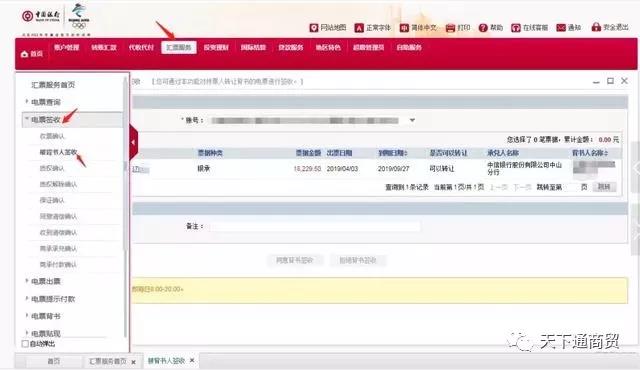The image size is (640, 370).
Task: Open 通知 envelope notification icon
Action: pyautogui.click(x=561, y=28)
